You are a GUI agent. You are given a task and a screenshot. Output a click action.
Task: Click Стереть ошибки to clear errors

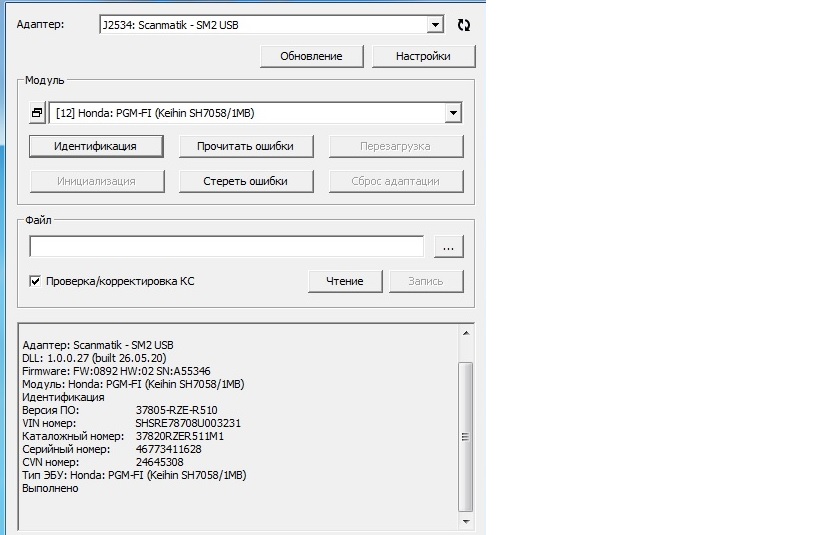click(x=245, y=181)
